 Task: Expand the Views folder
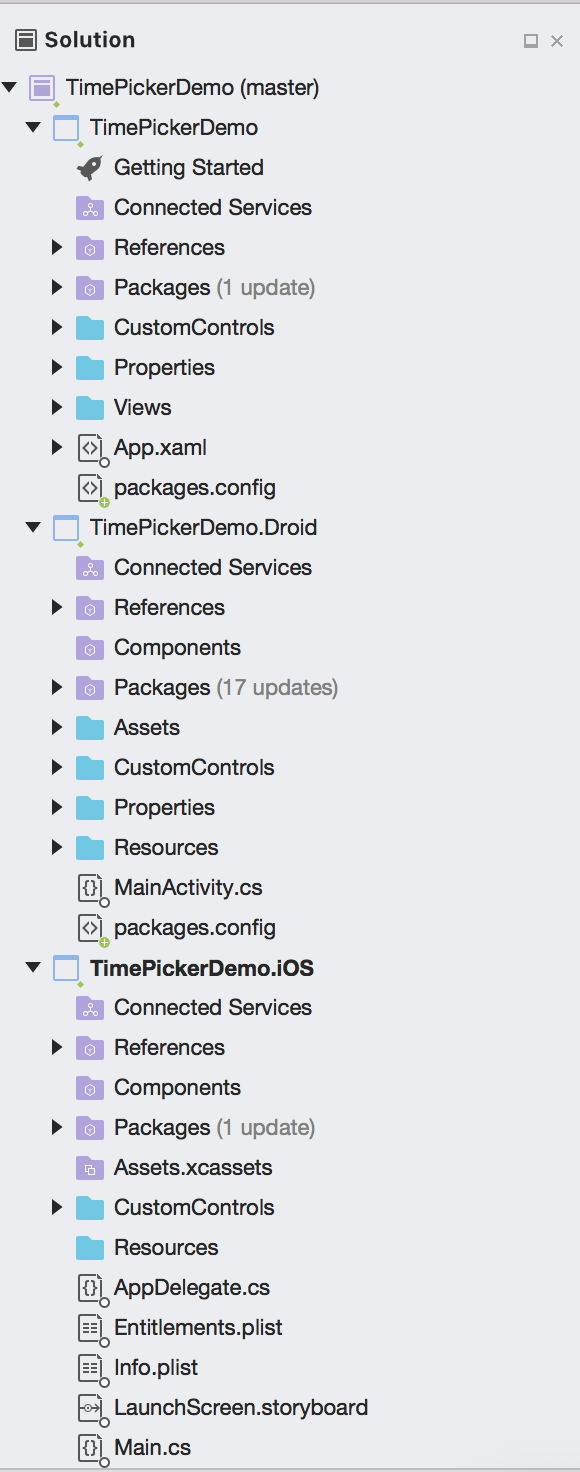coord(58,407)
